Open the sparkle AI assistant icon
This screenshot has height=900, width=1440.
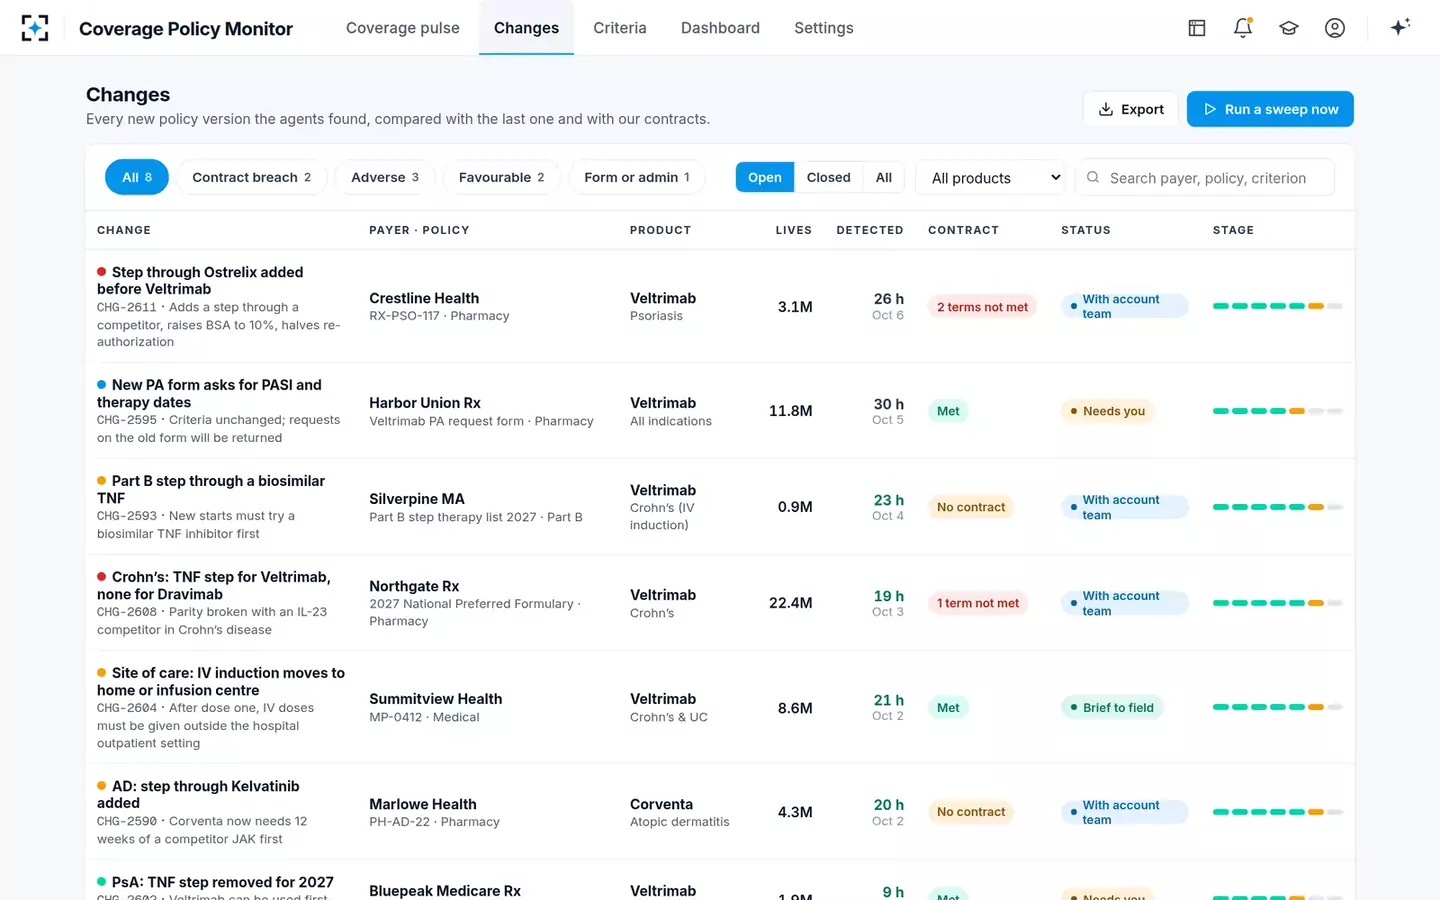pyautogui.click(x=1400, y=27)
